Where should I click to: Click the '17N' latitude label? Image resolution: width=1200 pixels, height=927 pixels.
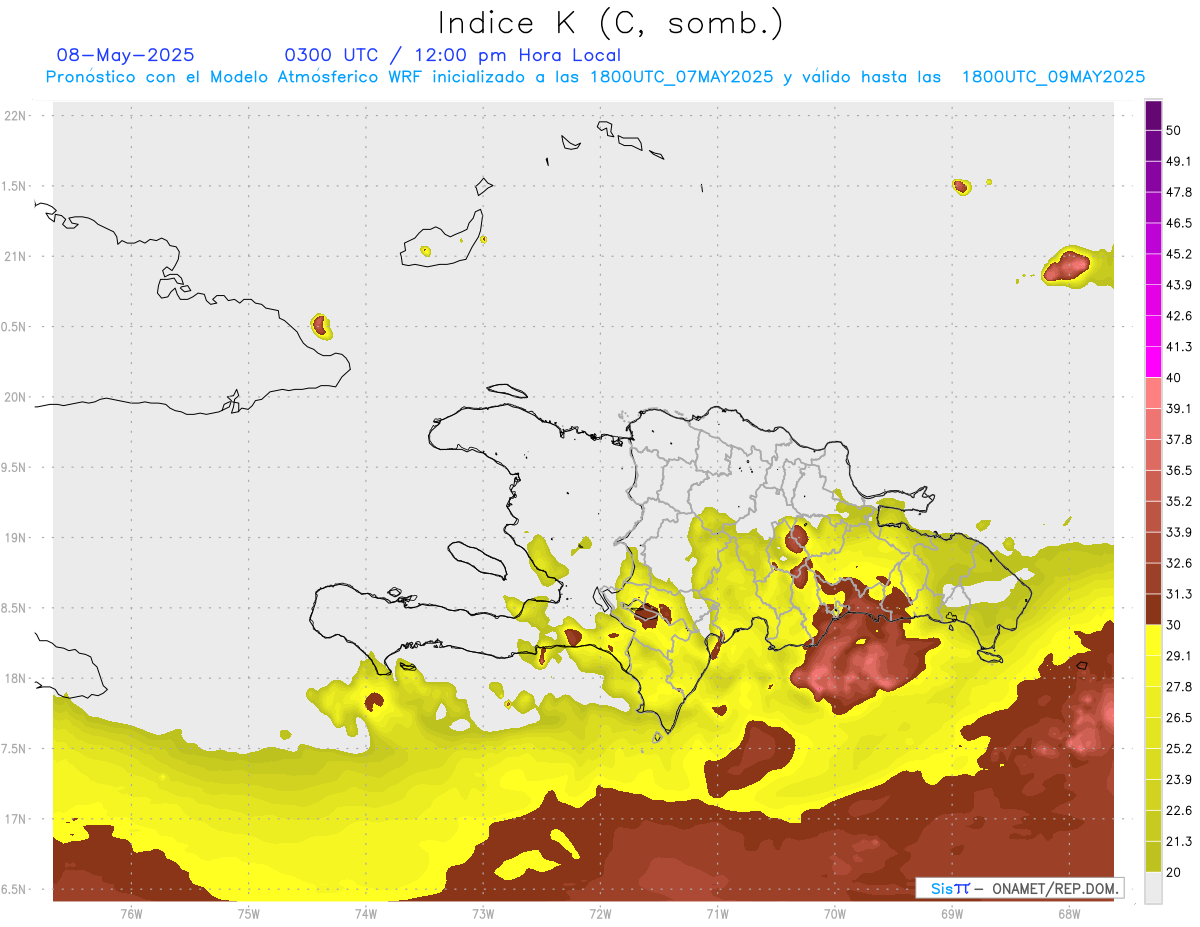(x=16, y=819)
